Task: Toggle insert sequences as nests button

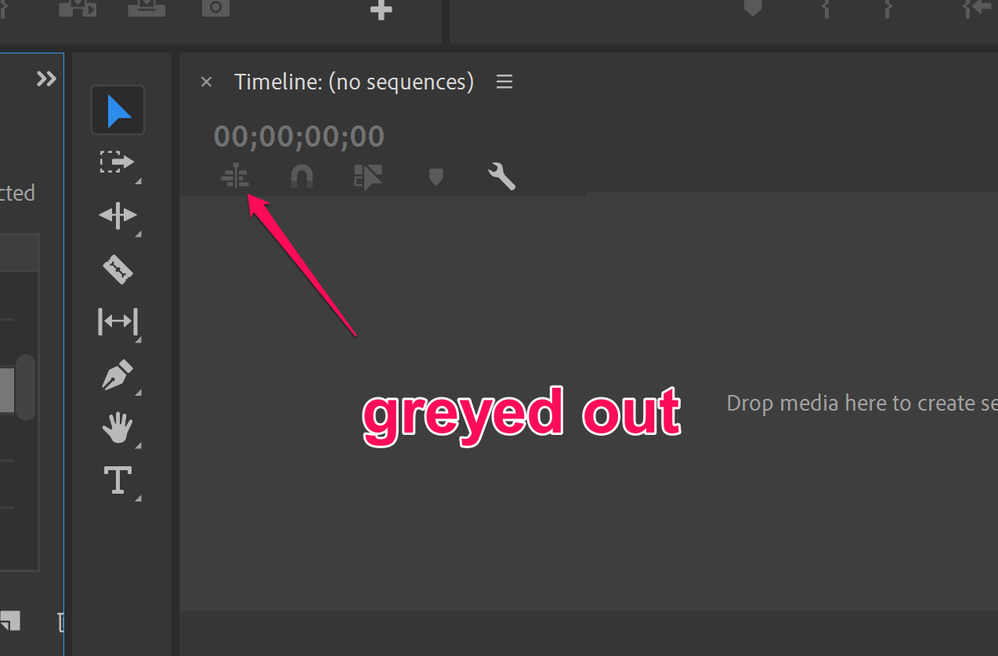Action: (235, 176)
